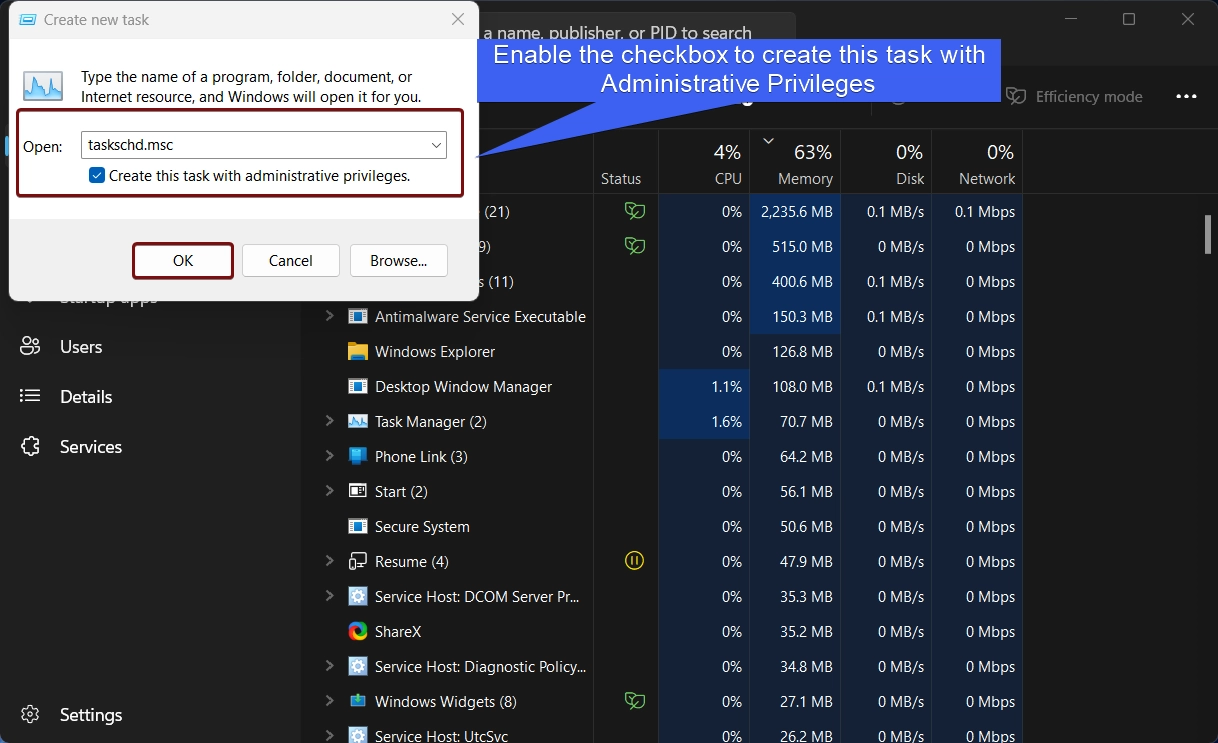Expand Service Host: DCOM Server row
1218x743 pixels.
pyautogui.click(x=329, y=596)
